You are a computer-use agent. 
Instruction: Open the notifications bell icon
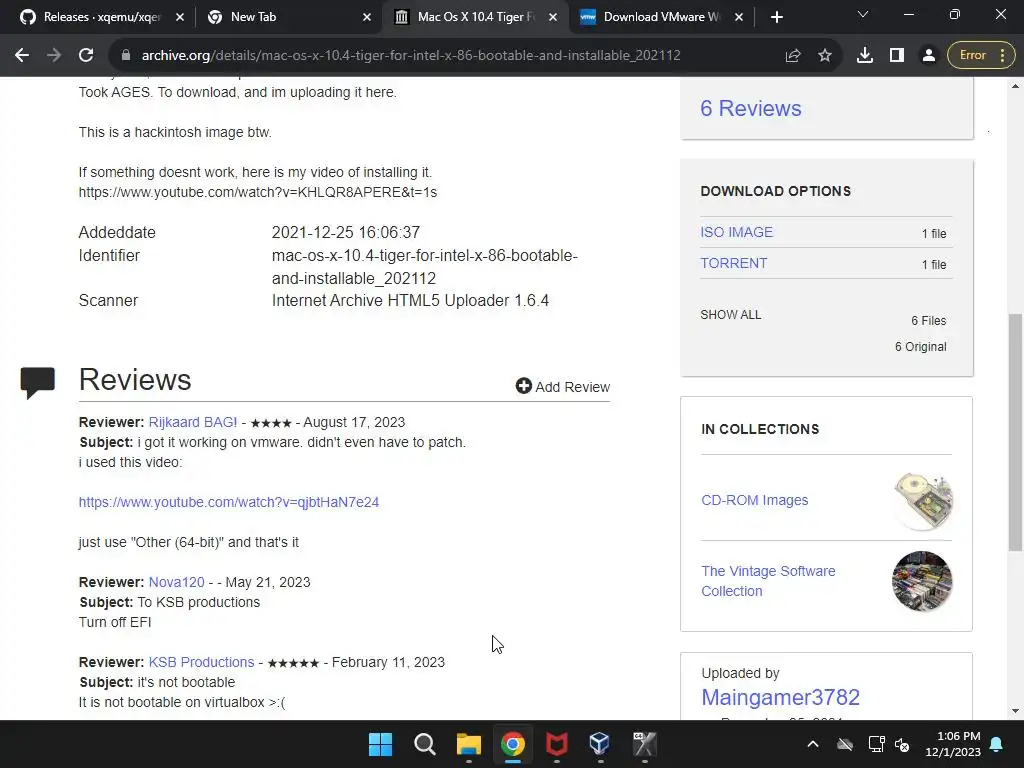(x=997, y=744)
